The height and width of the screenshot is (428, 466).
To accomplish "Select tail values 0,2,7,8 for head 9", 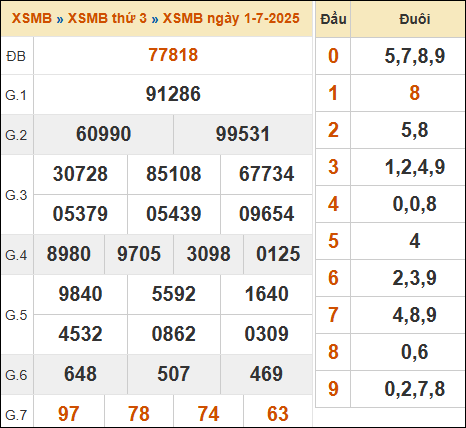I will [415, 389].
